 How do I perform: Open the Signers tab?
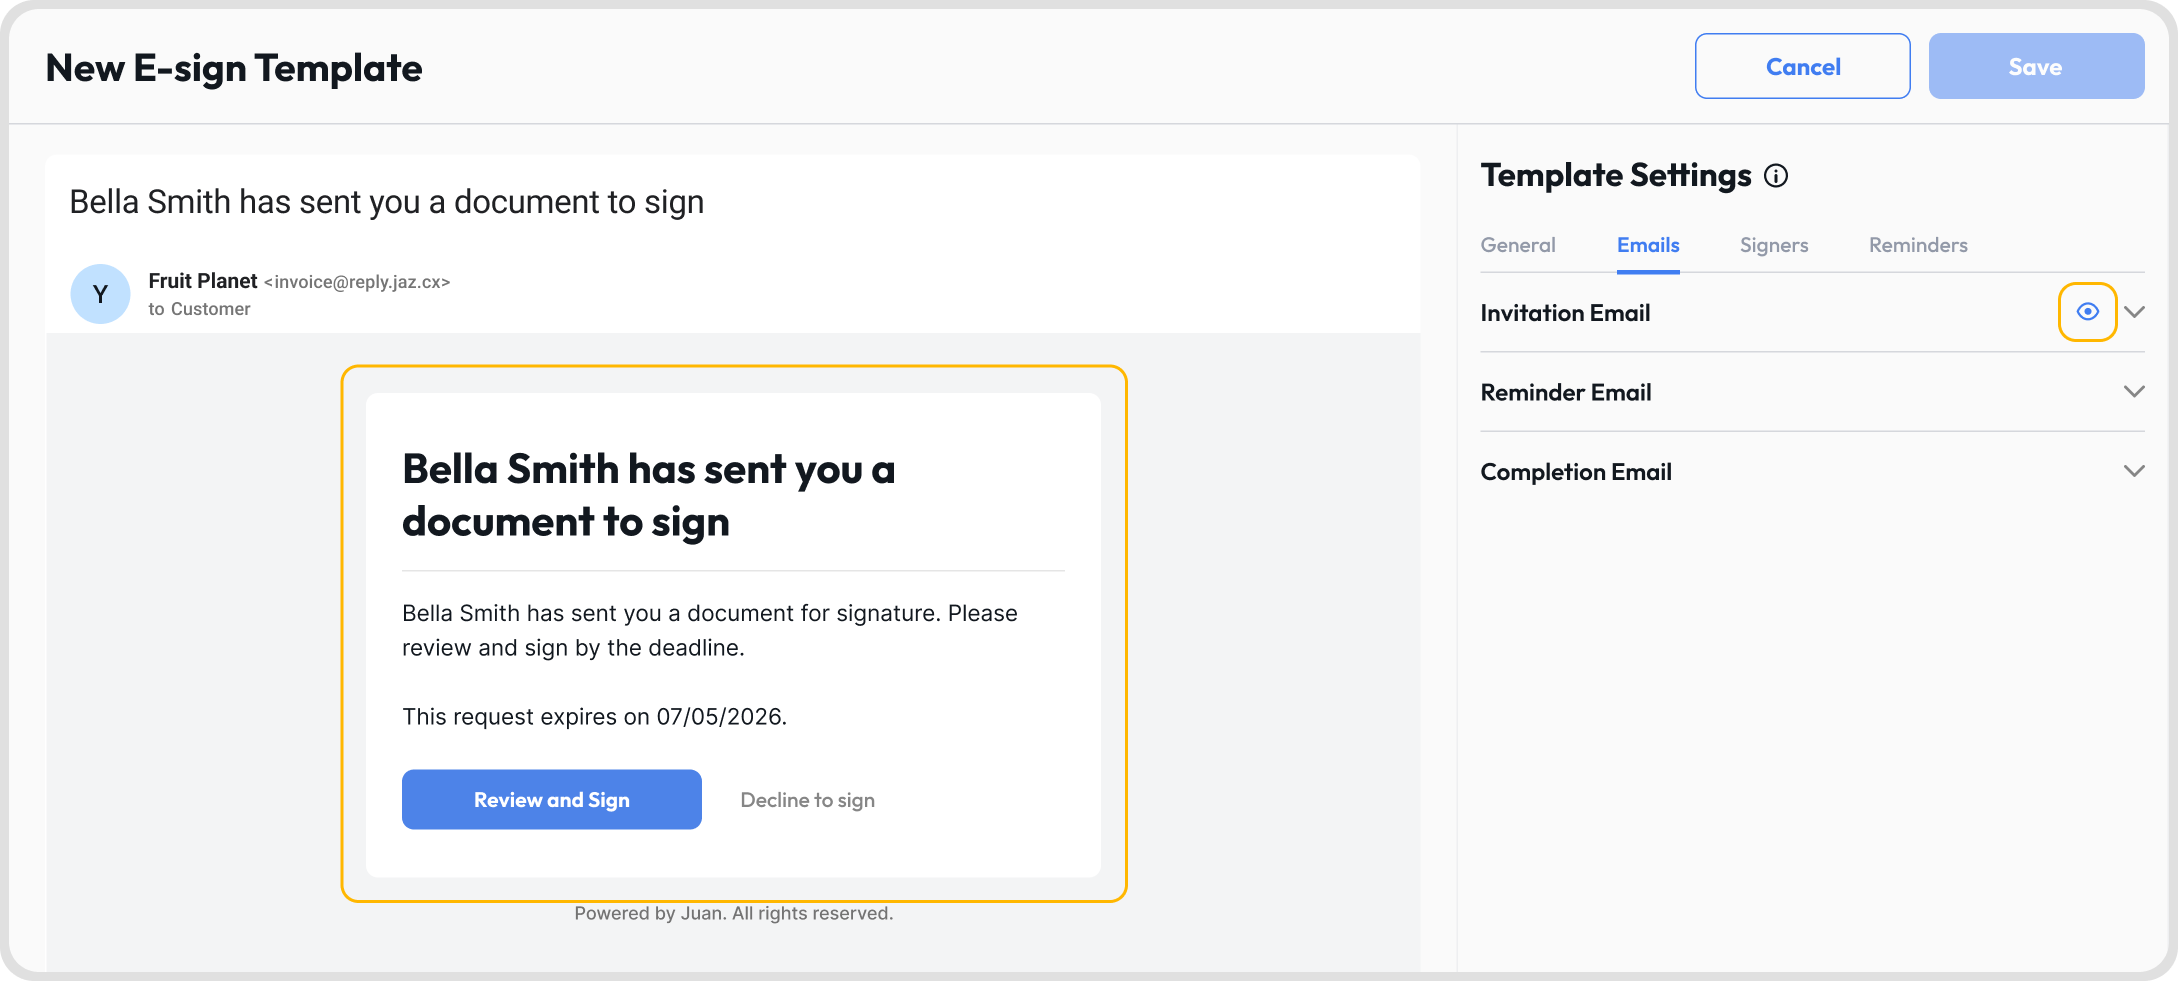[x=1774, y=245]
